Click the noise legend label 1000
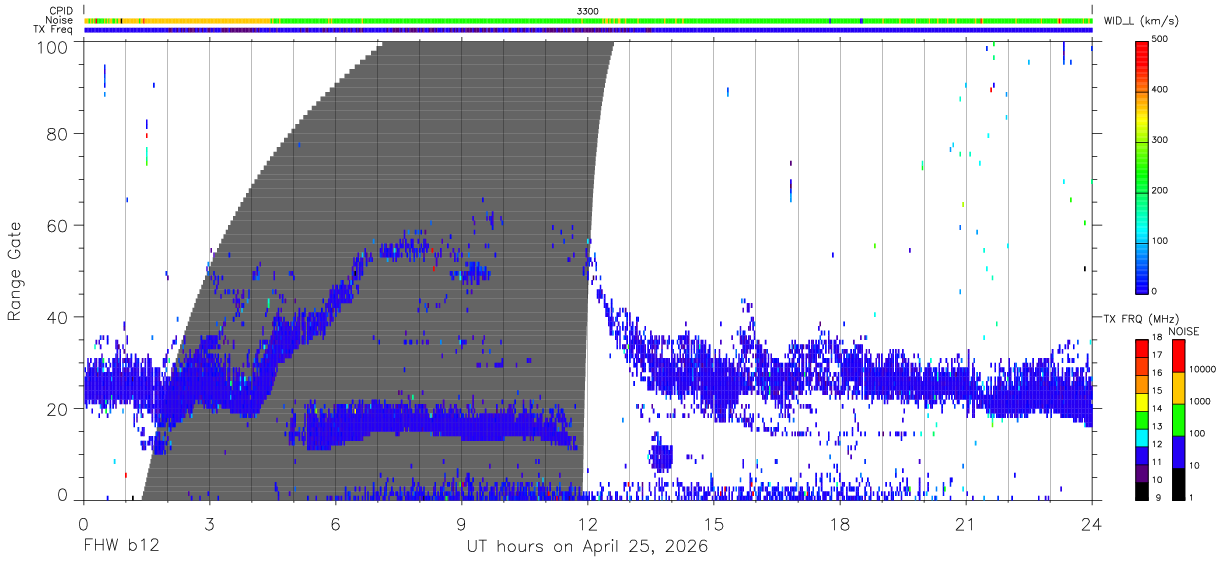The height and width of the screenshot is (567, 1228). [x=1200, y=402]
